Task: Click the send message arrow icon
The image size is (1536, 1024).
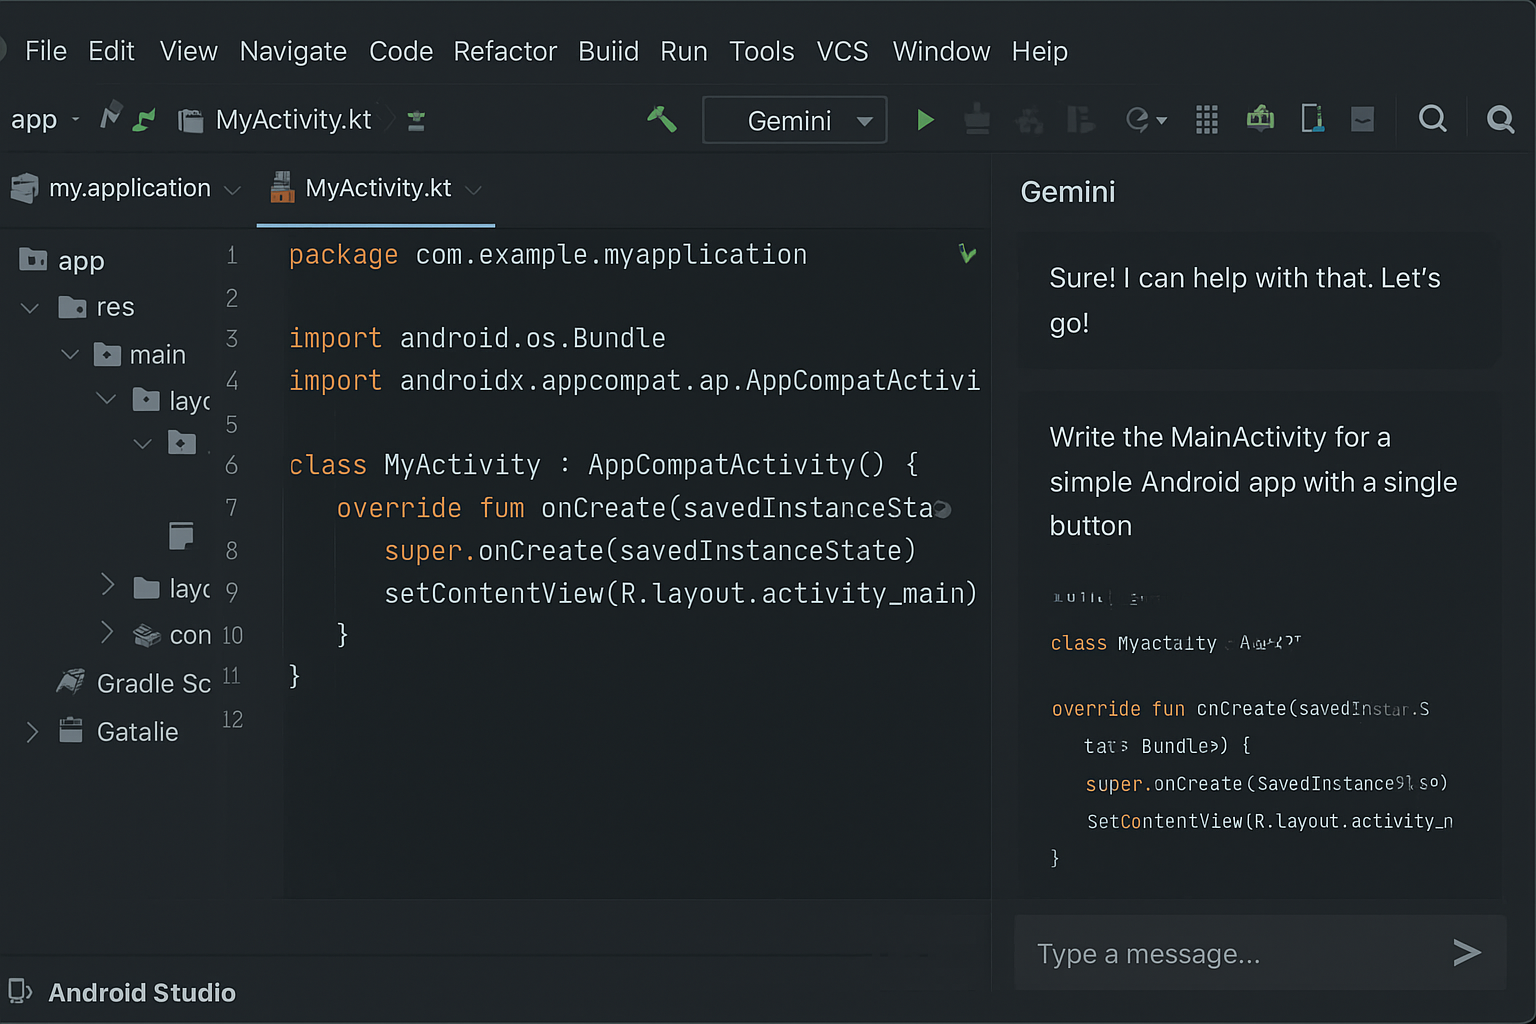Action: [1466, 953]
